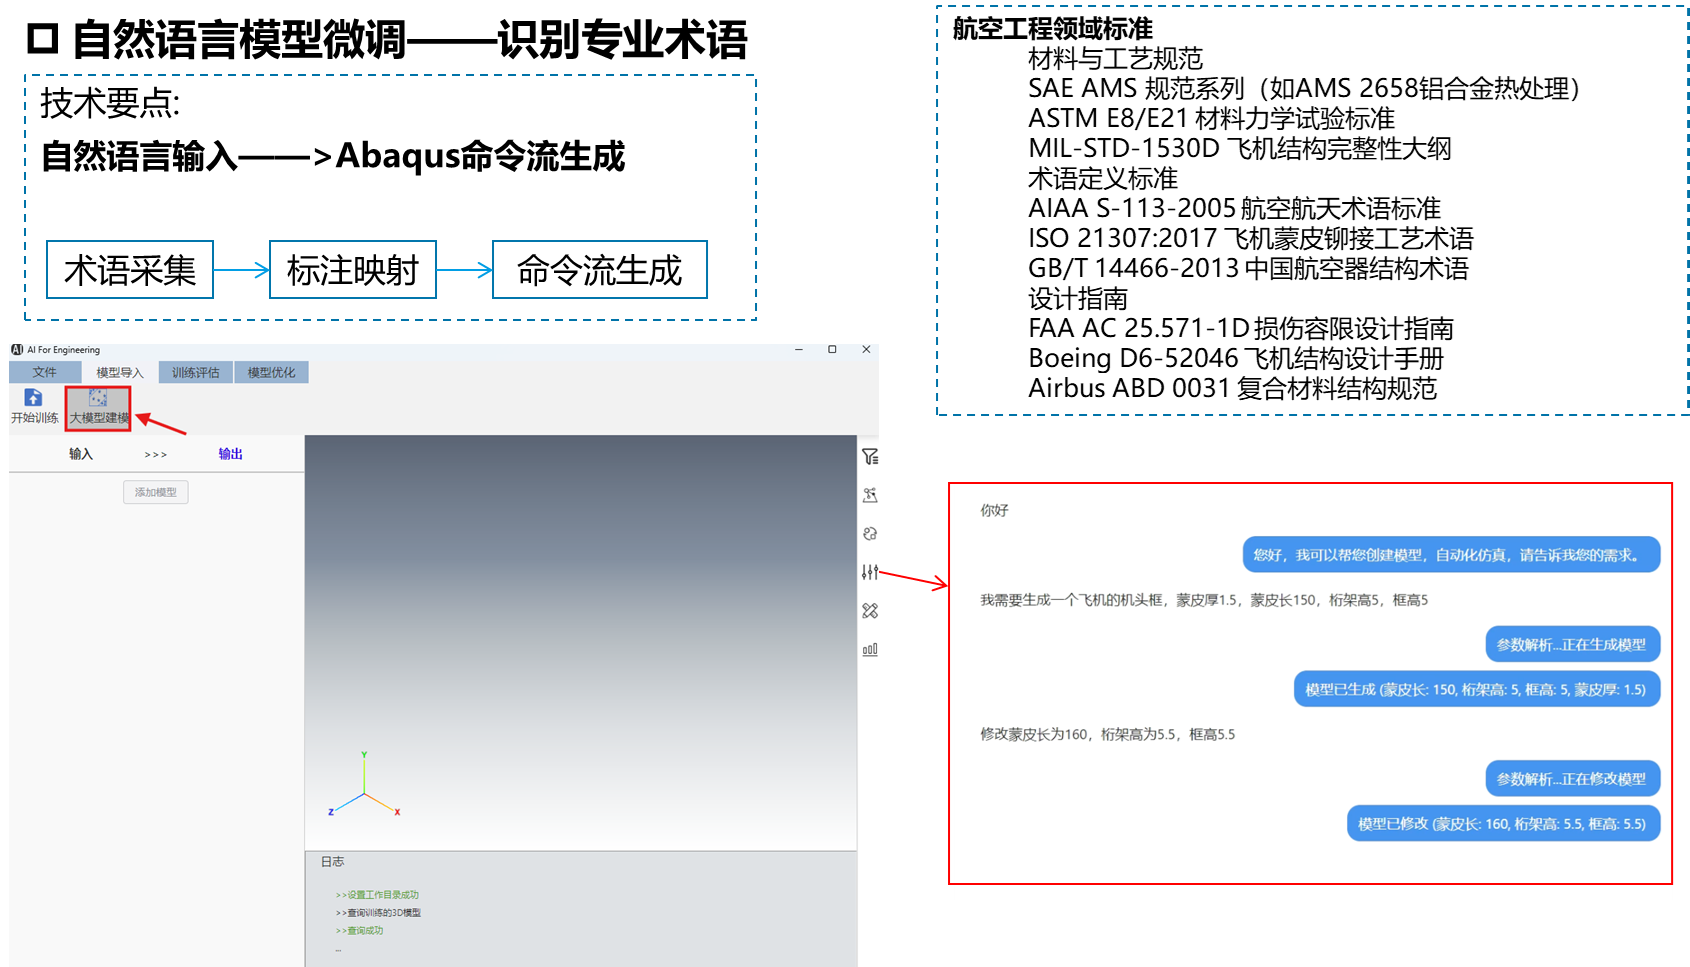1690x967 pixels.
Task: Open the 大模型建模 tool
Action: 98,408
